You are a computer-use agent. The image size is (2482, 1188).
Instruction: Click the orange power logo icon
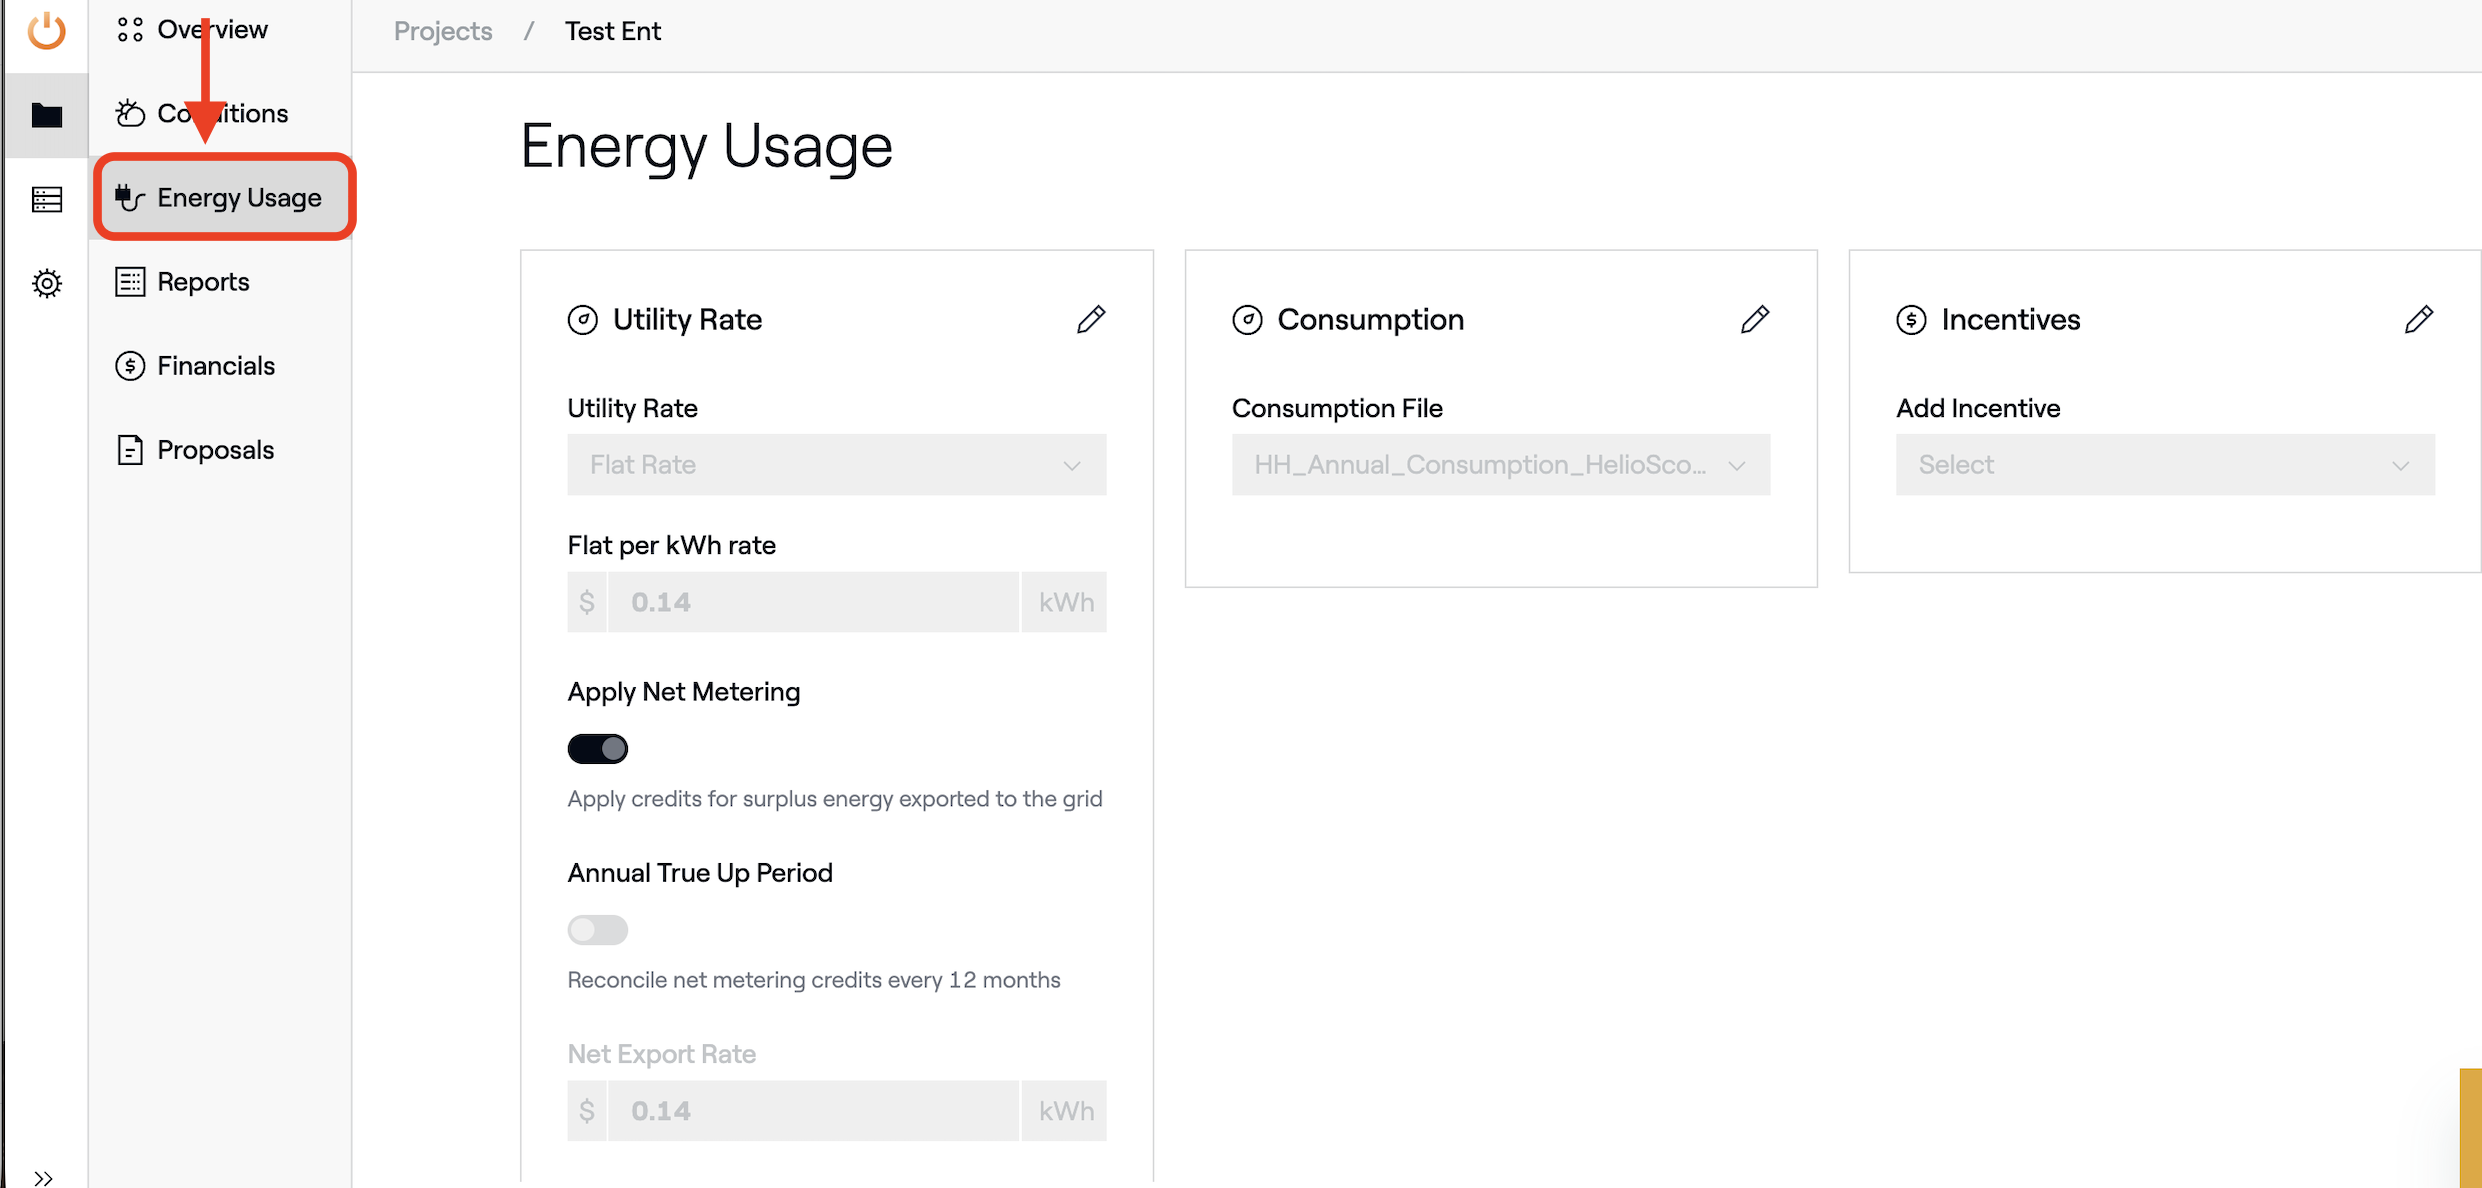point(46,30)
